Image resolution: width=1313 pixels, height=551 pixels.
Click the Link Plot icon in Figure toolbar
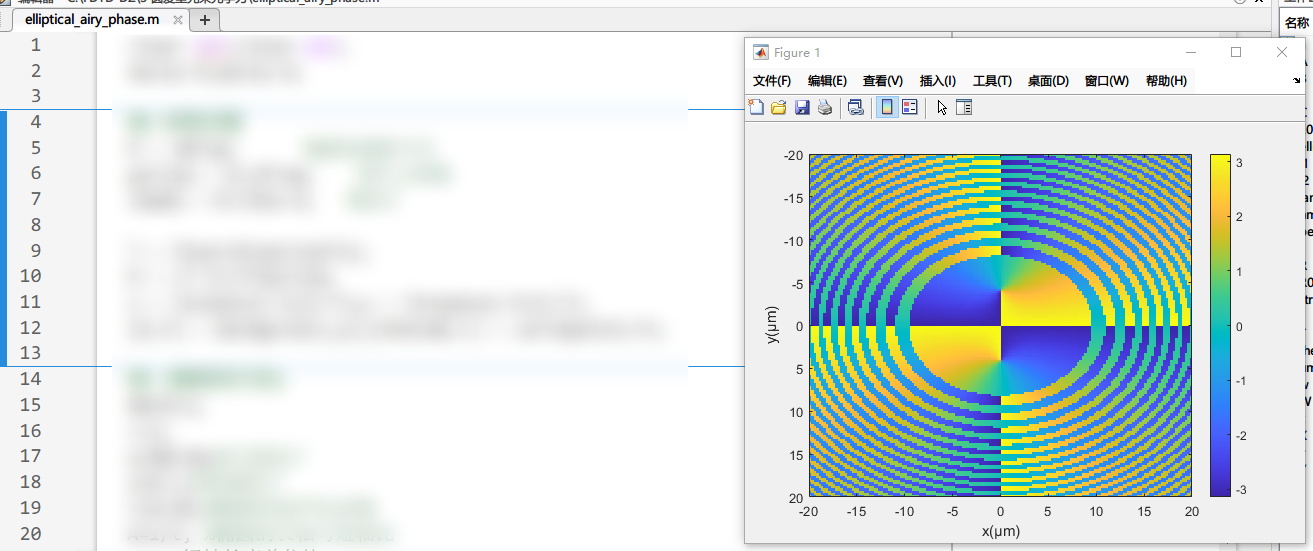(856, 107)
